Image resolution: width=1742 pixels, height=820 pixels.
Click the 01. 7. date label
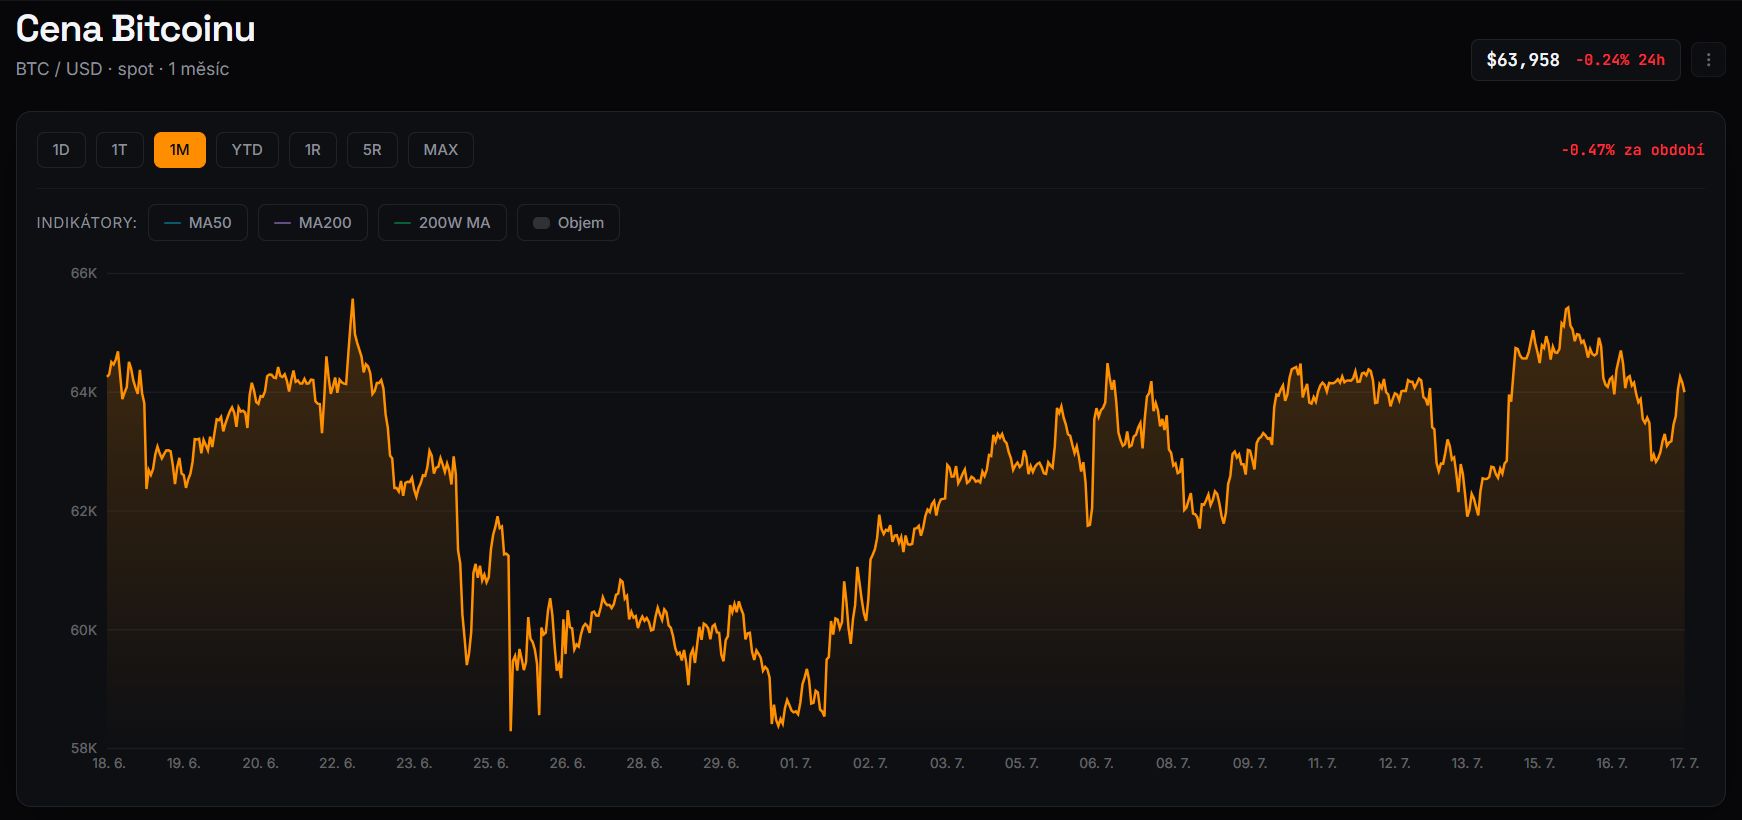(x=796, y=763)
